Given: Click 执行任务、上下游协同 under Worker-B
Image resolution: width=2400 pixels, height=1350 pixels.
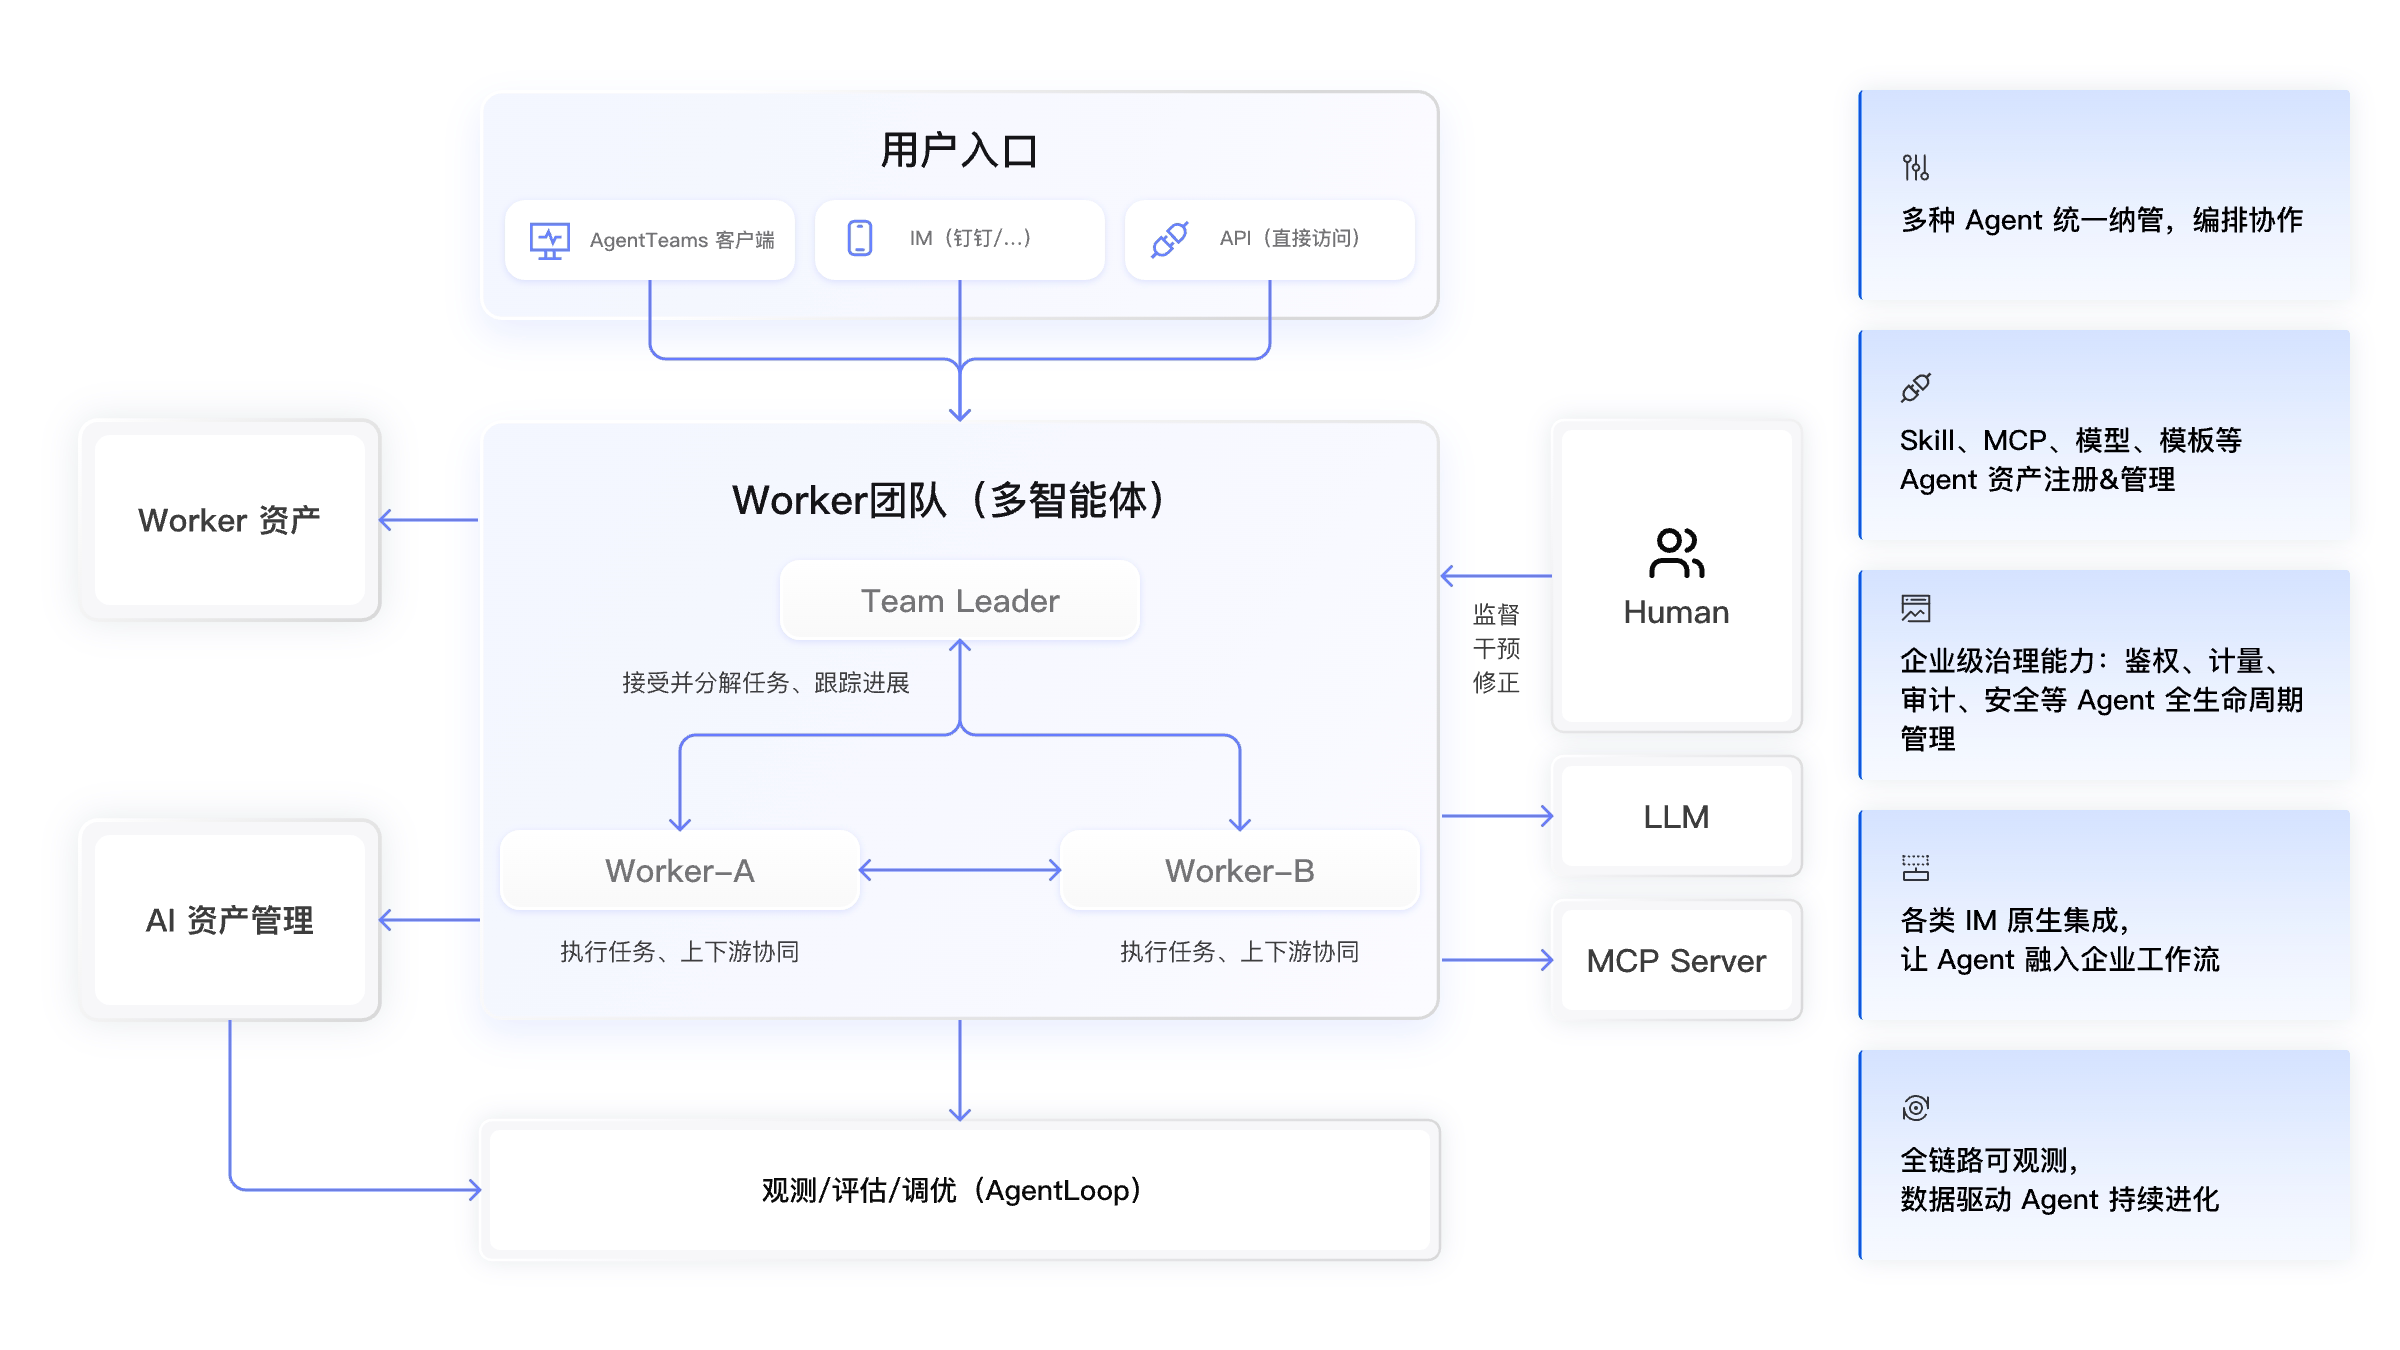Looking at the screenshot, I should [x=1240, y=951].
